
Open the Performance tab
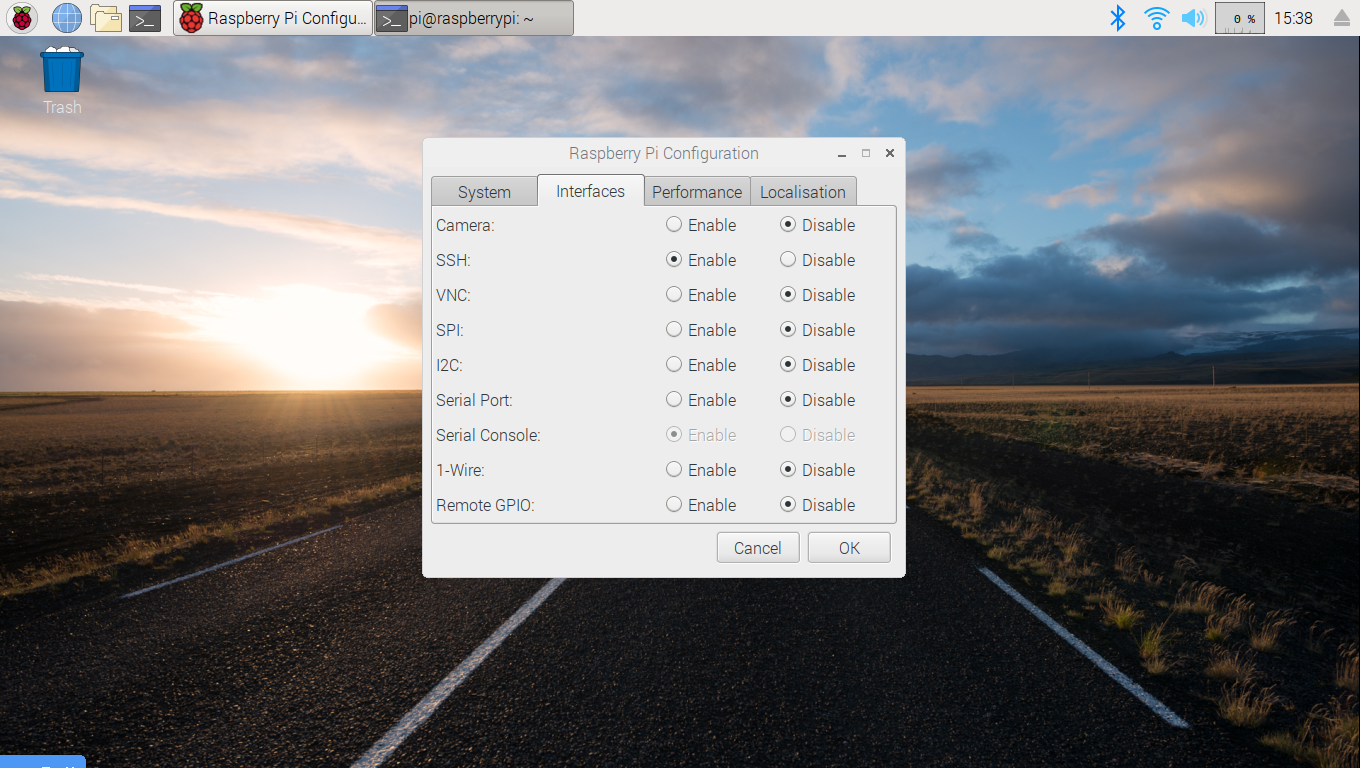(x=697, y=192)
